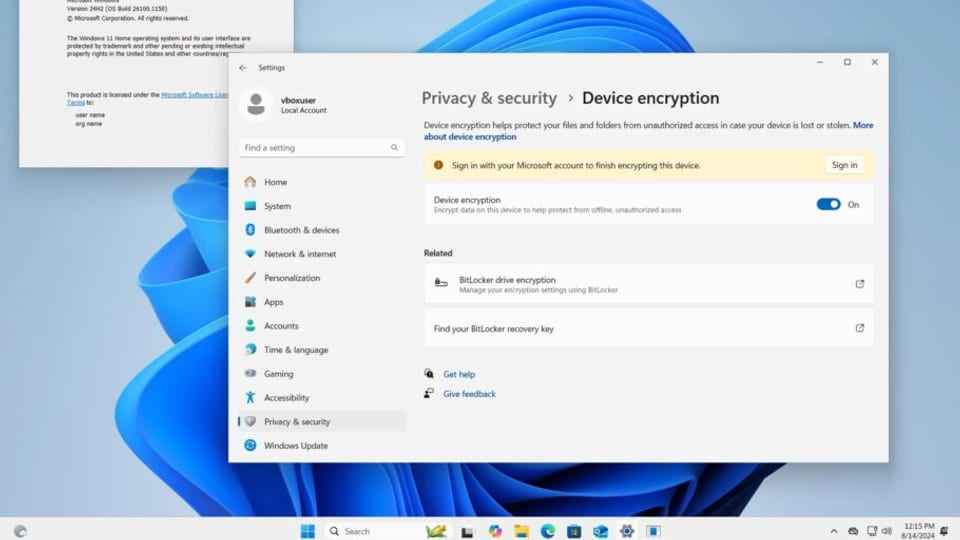Click the System monitor icon in the sidebar
Image resolution: width=960 pixels, height=540 pixels.
point(250,206)
